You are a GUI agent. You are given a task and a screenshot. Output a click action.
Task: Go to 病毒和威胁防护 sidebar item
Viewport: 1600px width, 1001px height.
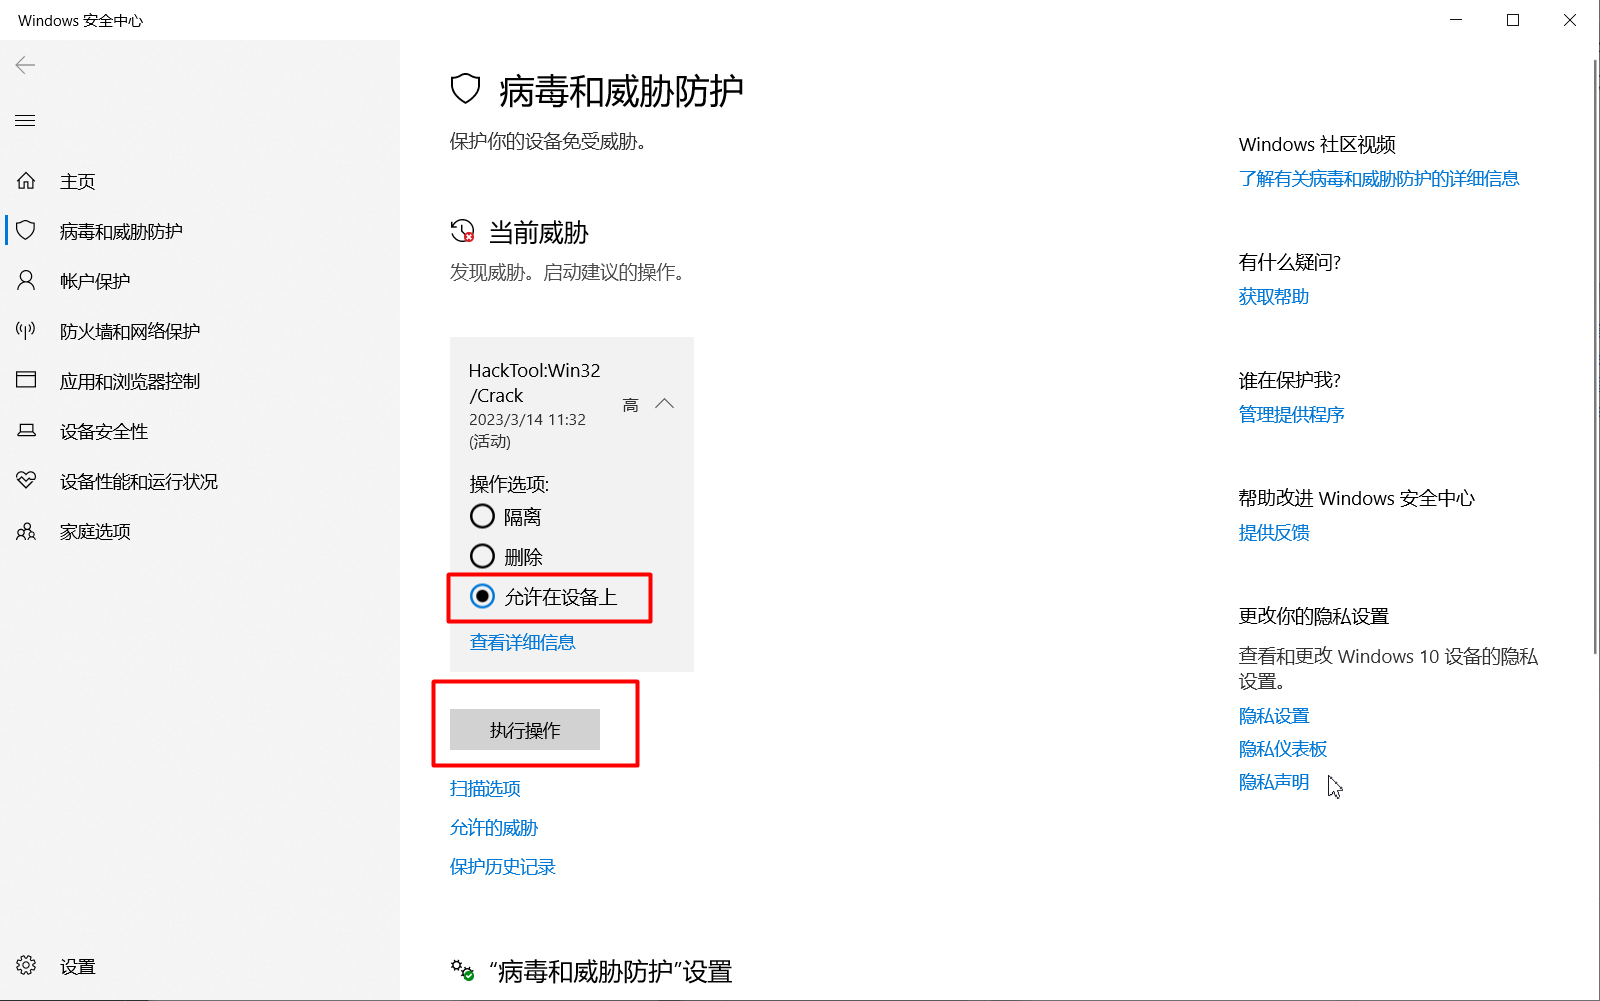[200, 231]
